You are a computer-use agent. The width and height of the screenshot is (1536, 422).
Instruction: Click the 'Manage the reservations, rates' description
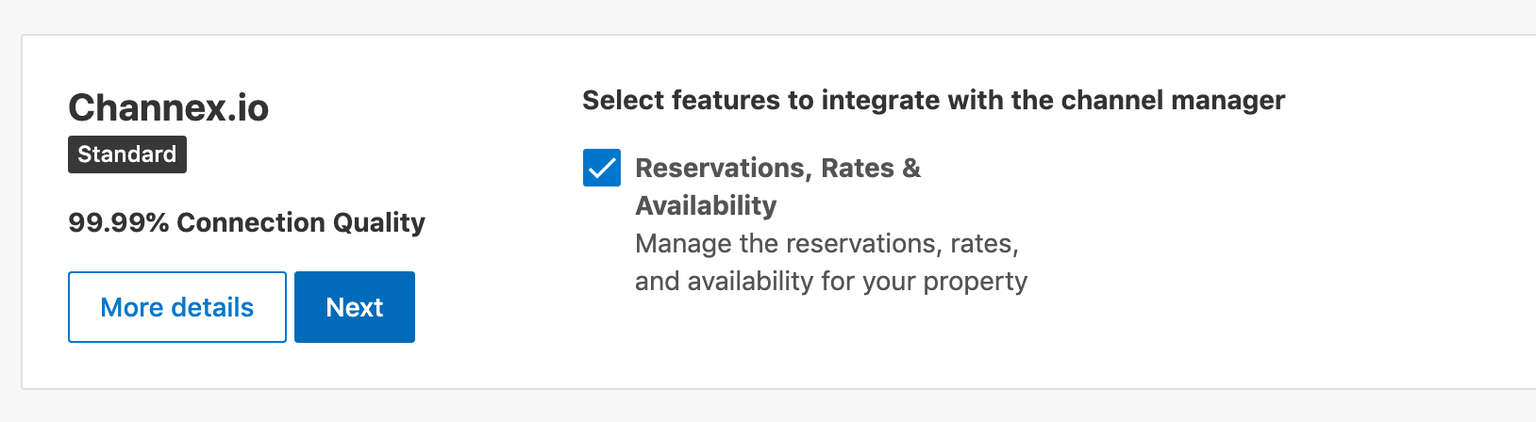click(x=827, y=243)
